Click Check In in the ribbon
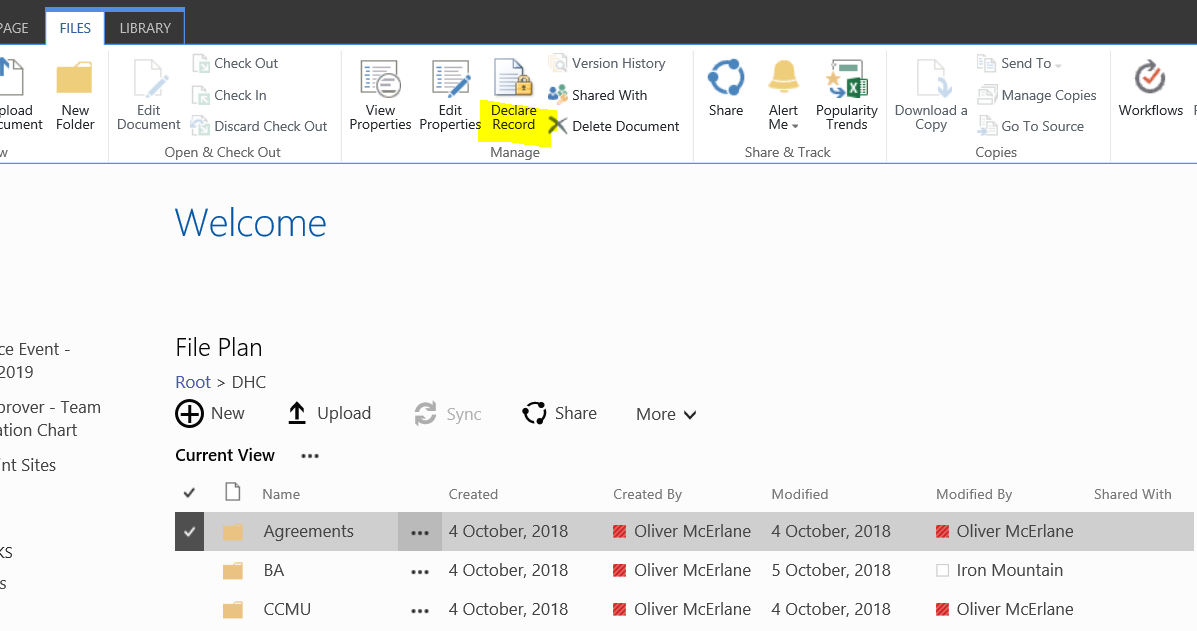1197x631 pixels. pos(229,95)
